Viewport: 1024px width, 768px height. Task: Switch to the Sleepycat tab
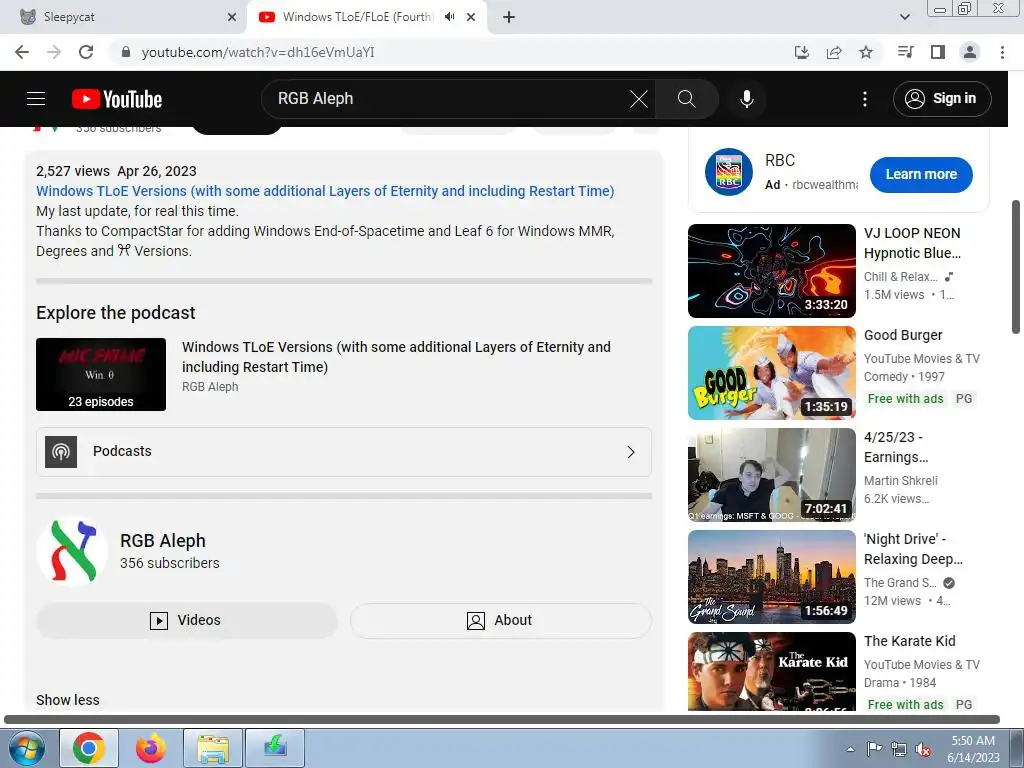tap(123, 17)
